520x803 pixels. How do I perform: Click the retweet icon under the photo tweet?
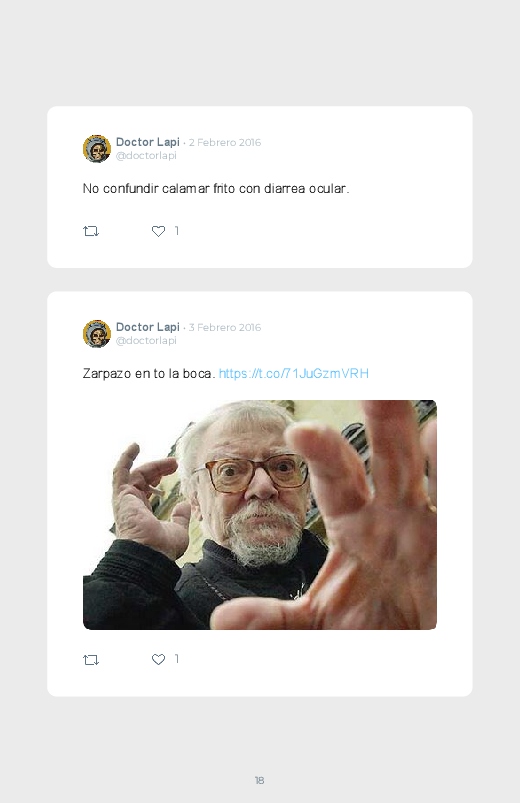(x=91, y=660)
